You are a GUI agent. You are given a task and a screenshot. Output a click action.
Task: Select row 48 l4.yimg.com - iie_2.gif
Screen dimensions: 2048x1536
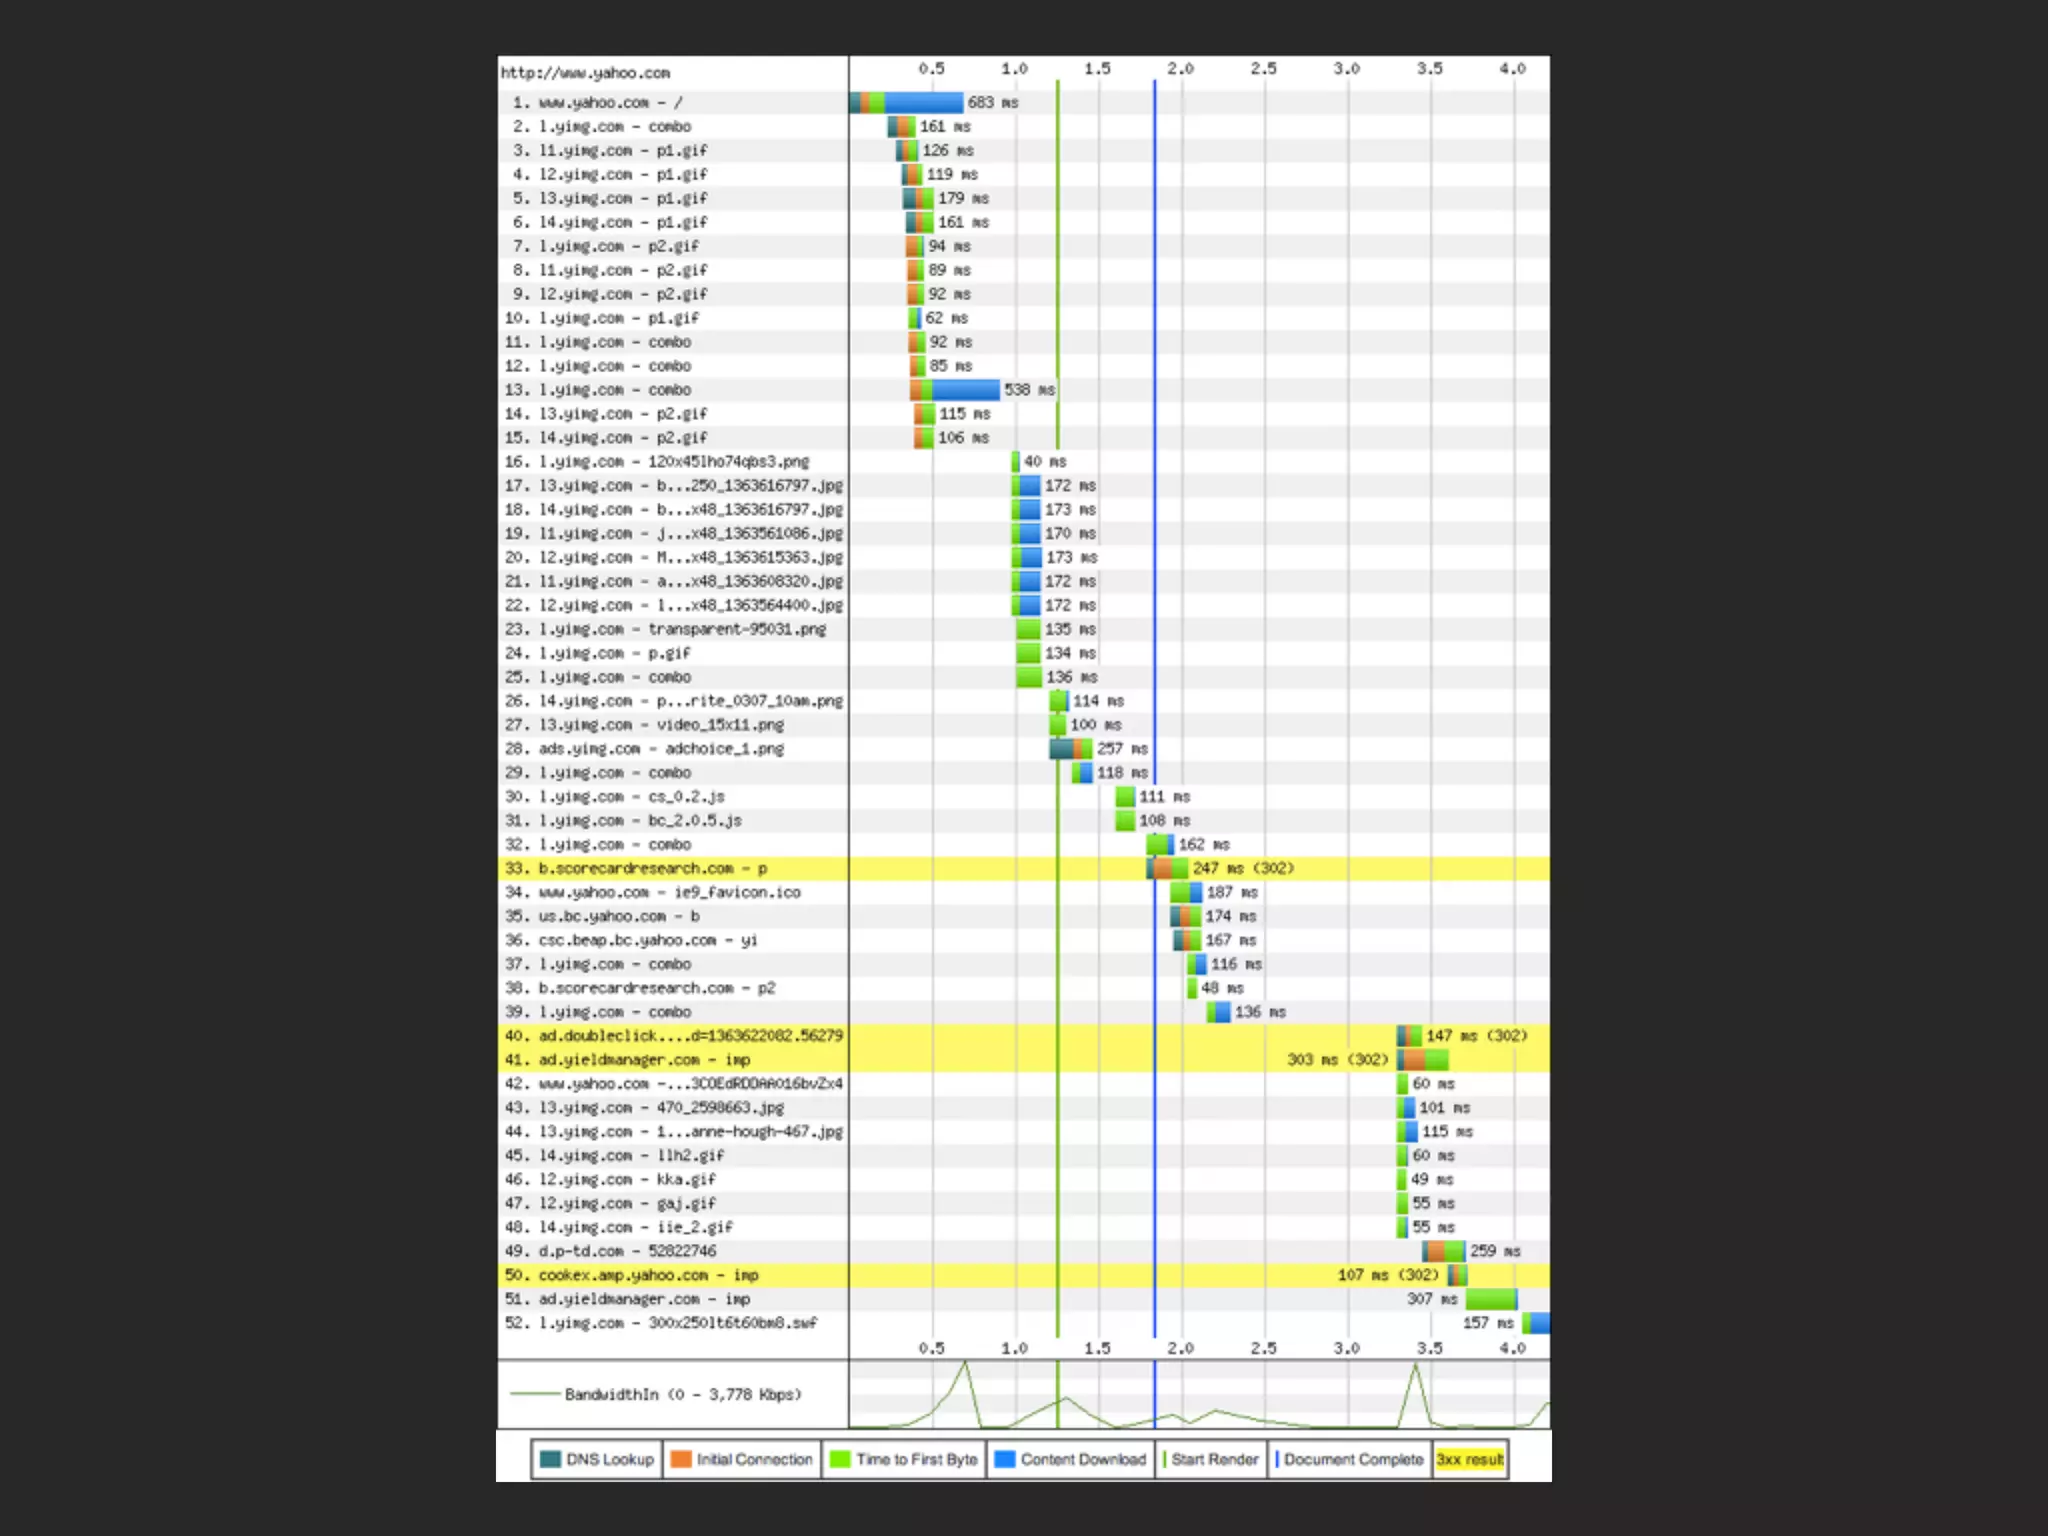click(x=1024, y=1227)
